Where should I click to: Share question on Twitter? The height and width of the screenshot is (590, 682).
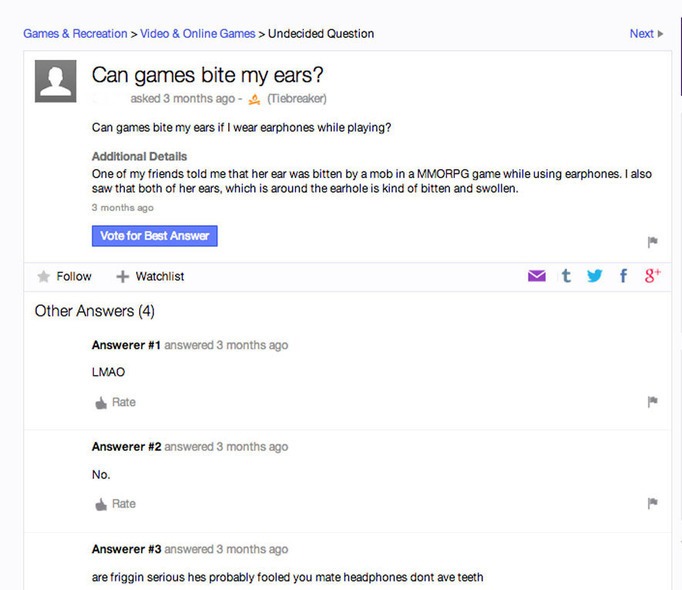tap(595, 276)
